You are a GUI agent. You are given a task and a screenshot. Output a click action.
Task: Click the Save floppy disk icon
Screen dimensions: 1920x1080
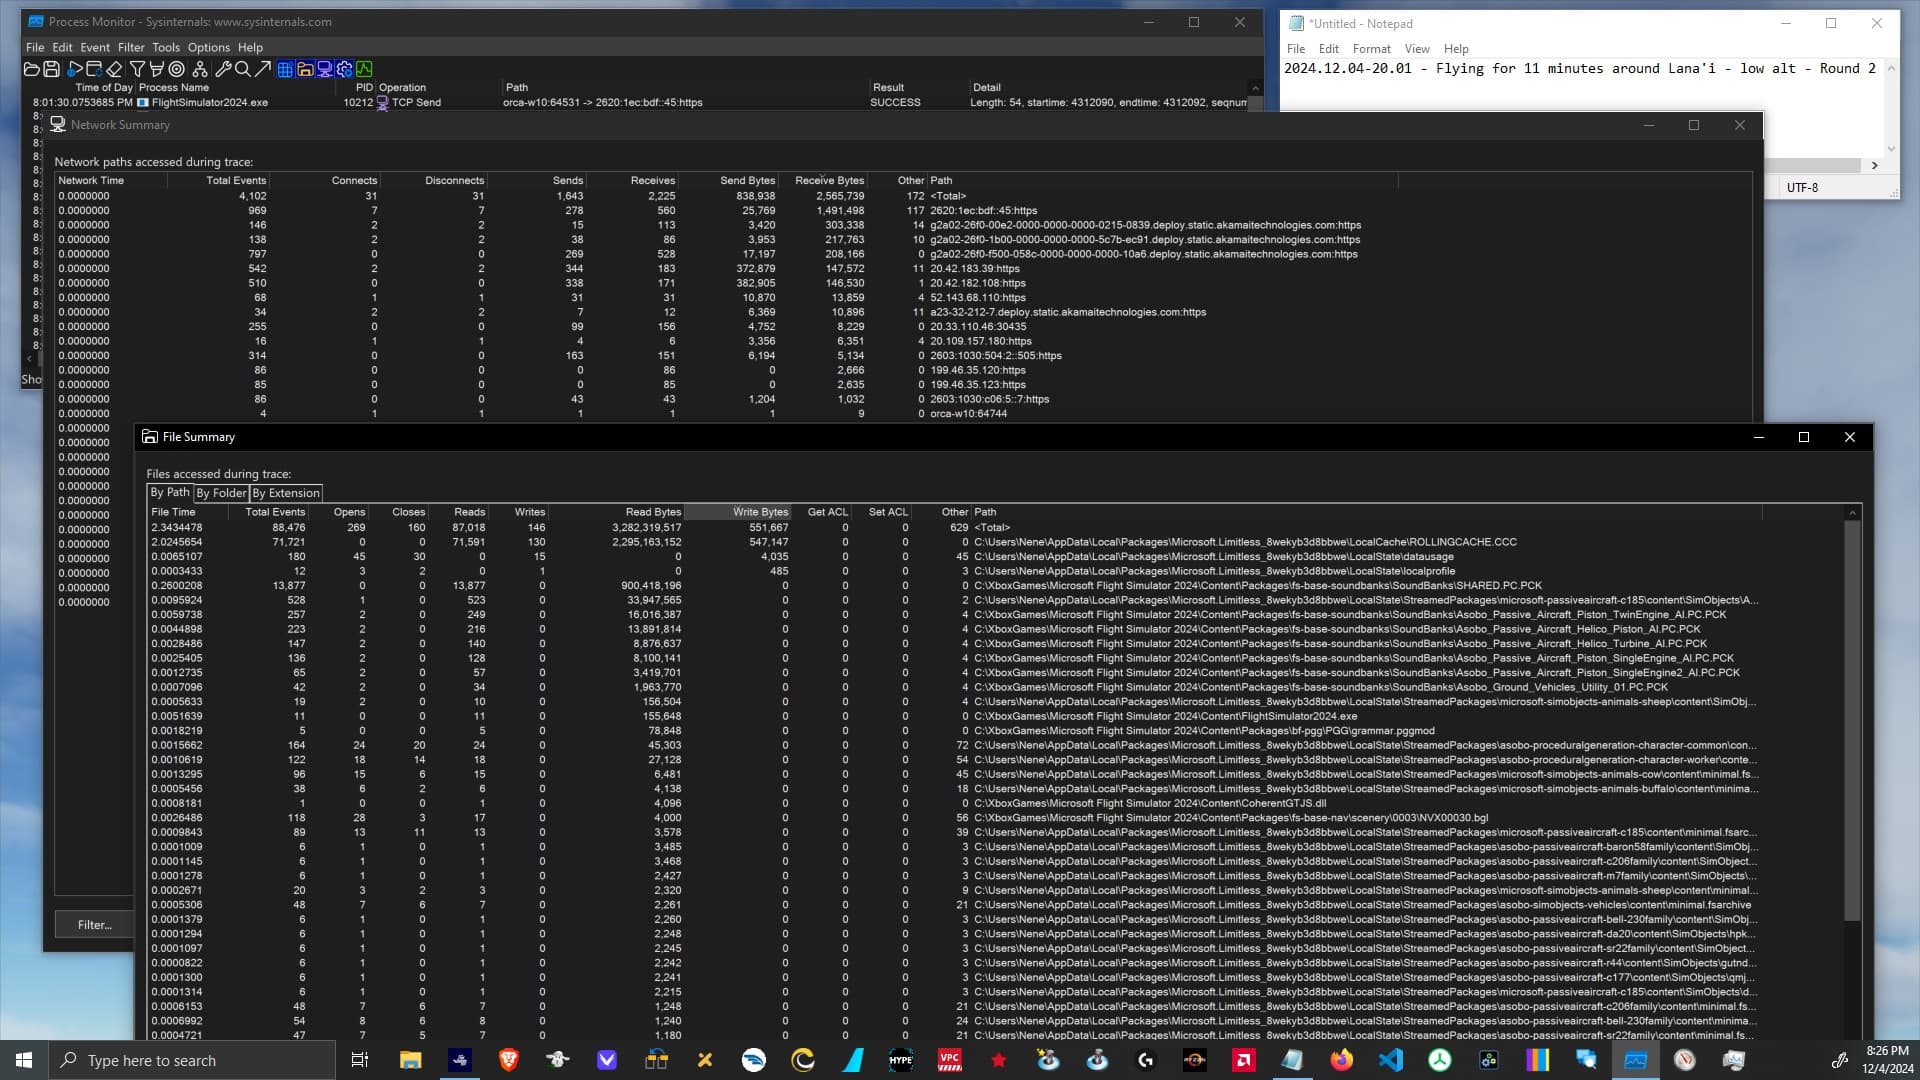52,69
